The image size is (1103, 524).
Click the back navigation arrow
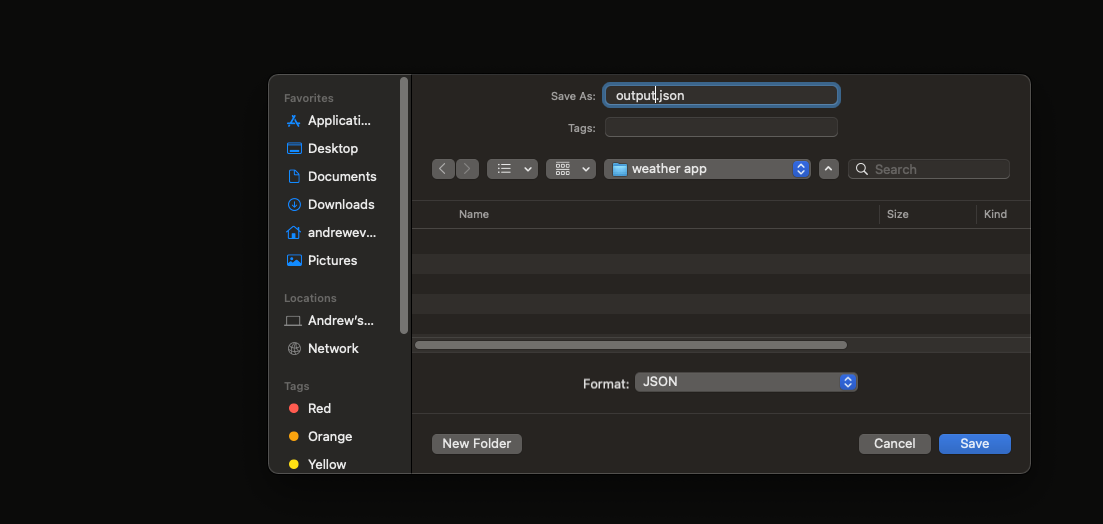pos(443,169)
